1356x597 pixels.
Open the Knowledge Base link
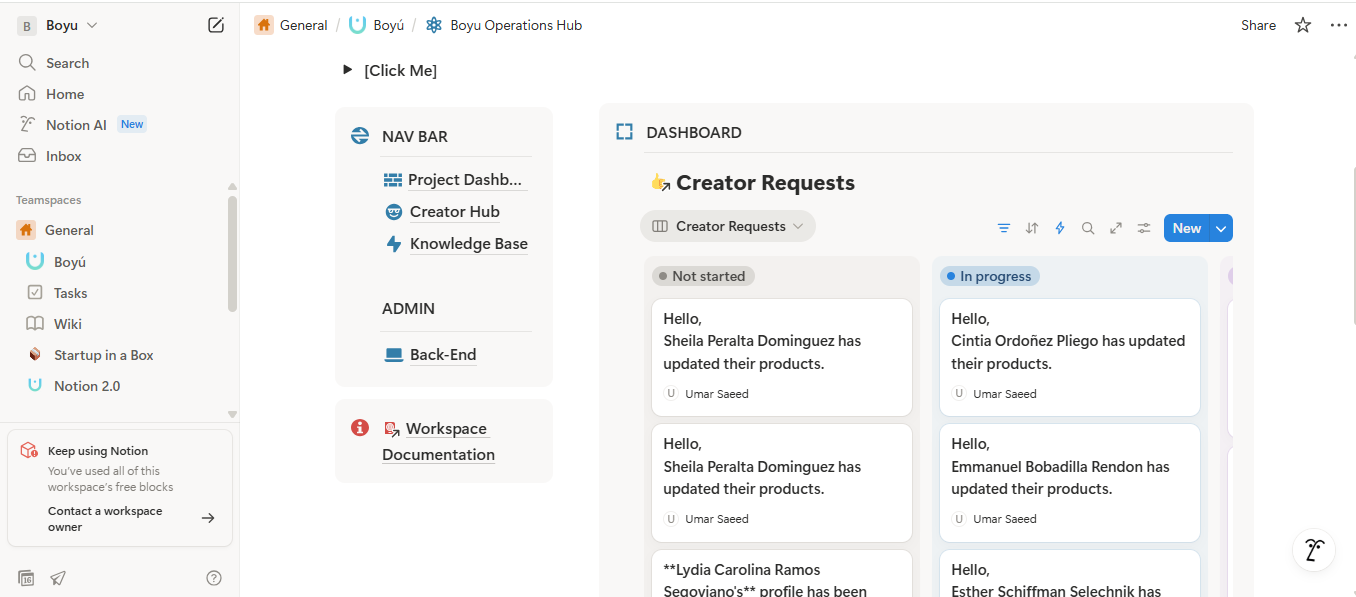coord(468,244)
